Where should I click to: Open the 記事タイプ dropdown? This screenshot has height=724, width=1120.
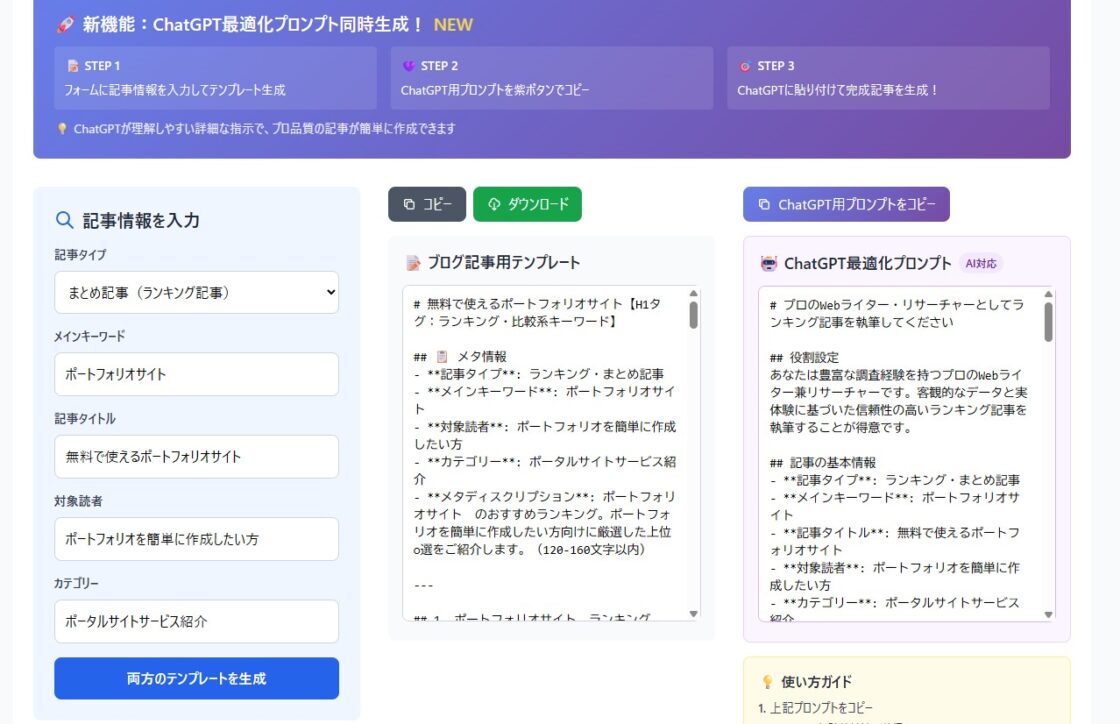tap(196, 292)
